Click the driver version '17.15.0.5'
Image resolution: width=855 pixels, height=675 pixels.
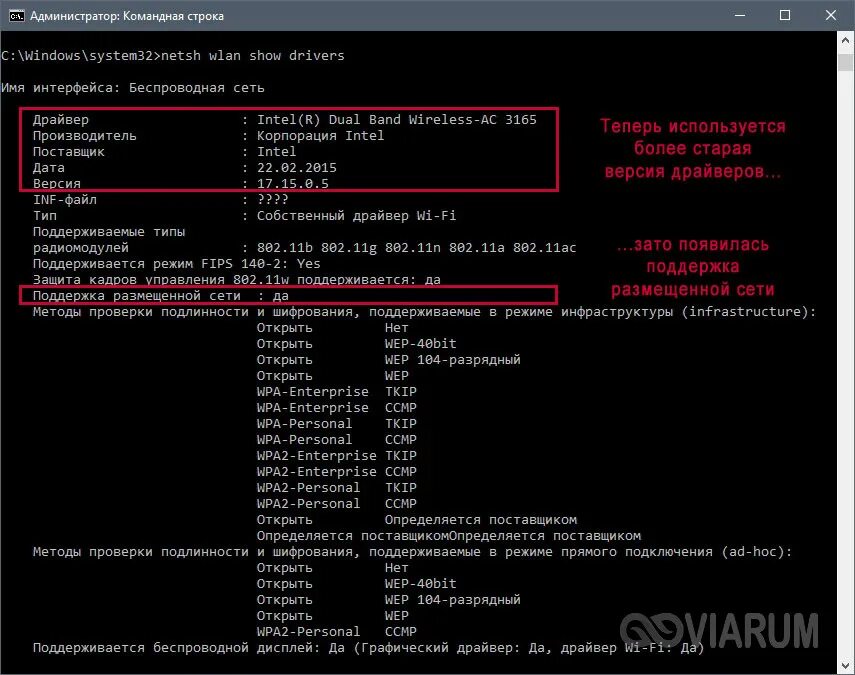(x=293, y=183)
